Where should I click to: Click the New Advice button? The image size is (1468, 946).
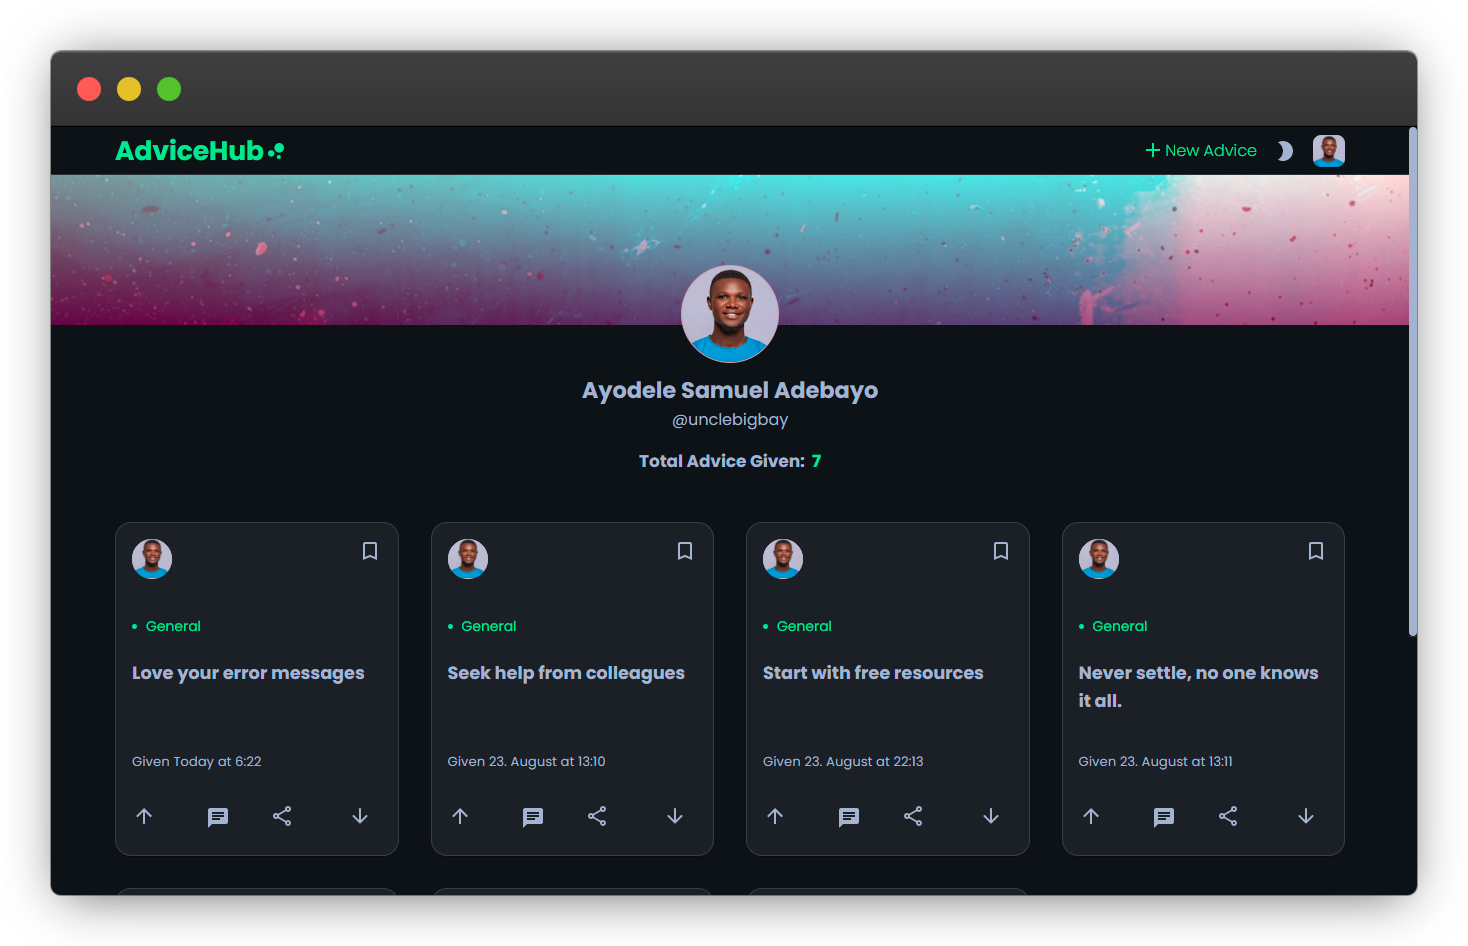1201,150
